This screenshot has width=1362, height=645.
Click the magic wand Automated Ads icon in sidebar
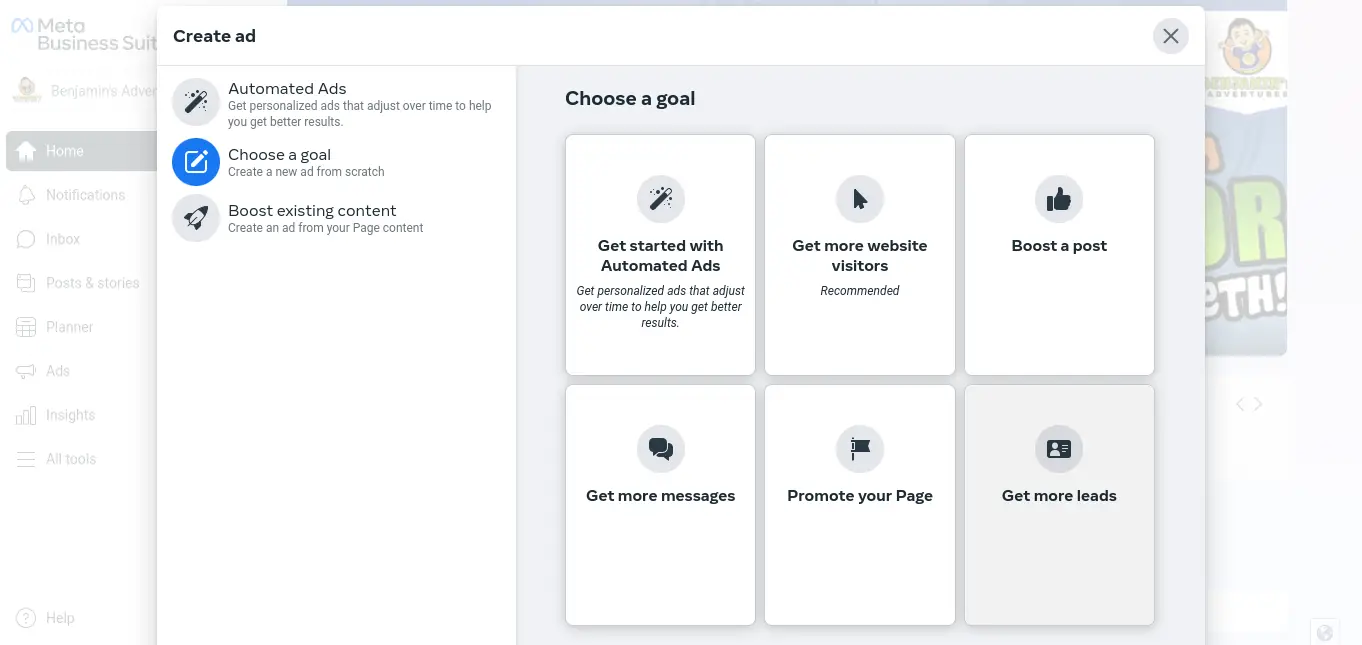pyautogui.click(x=196, y=102)
